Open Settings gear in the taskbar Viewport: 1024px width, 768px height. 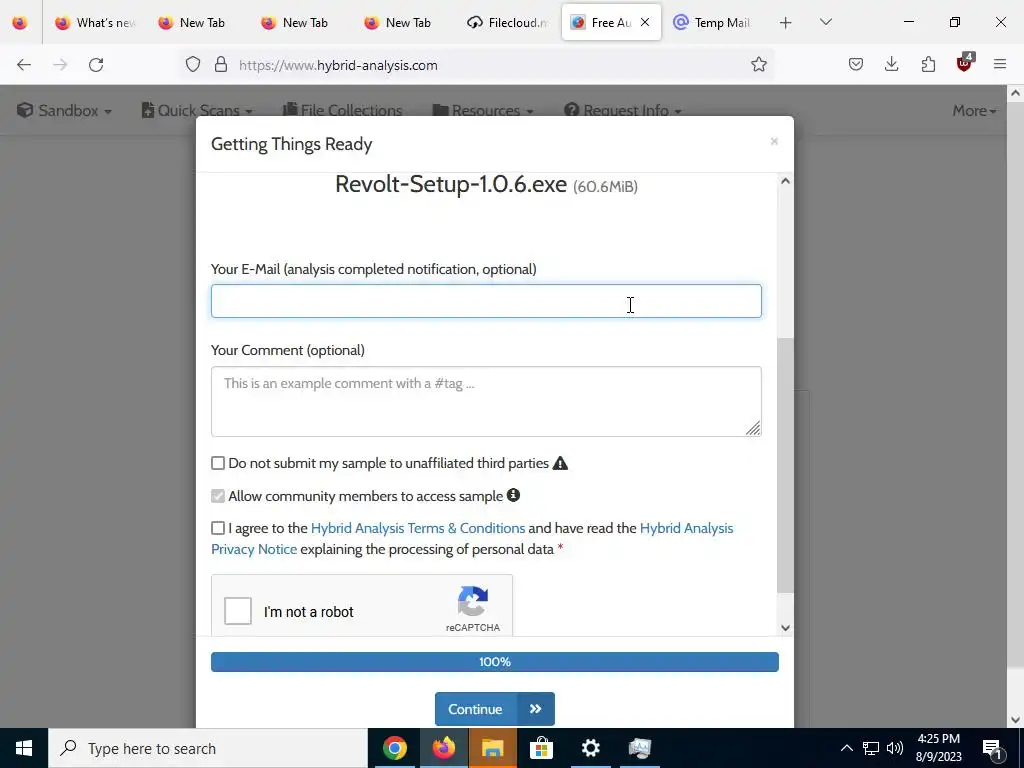tap(590, 748)
